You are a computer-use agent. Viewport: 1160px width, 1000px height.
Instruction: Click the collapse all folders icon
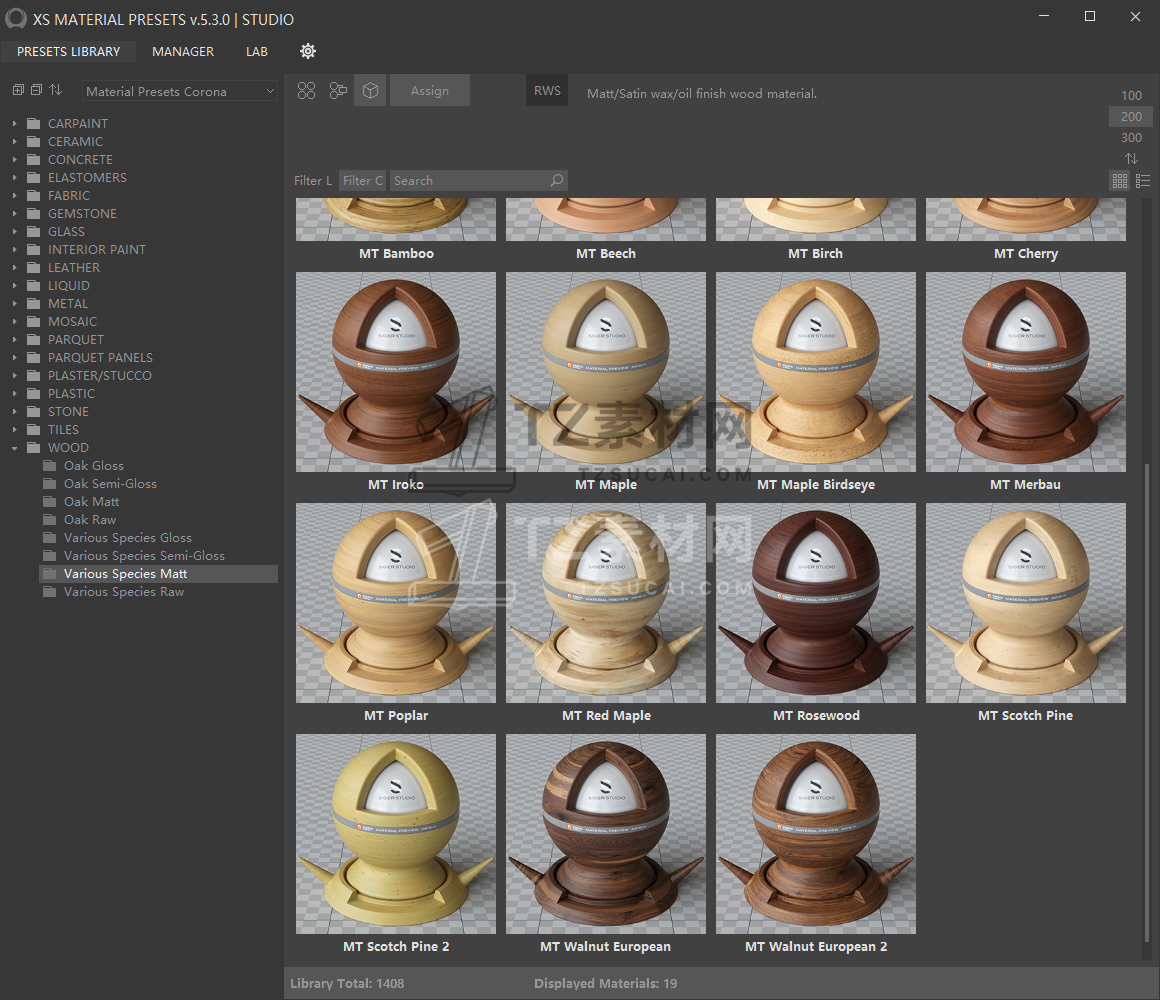pyautogui.click(x=36, y=90)
